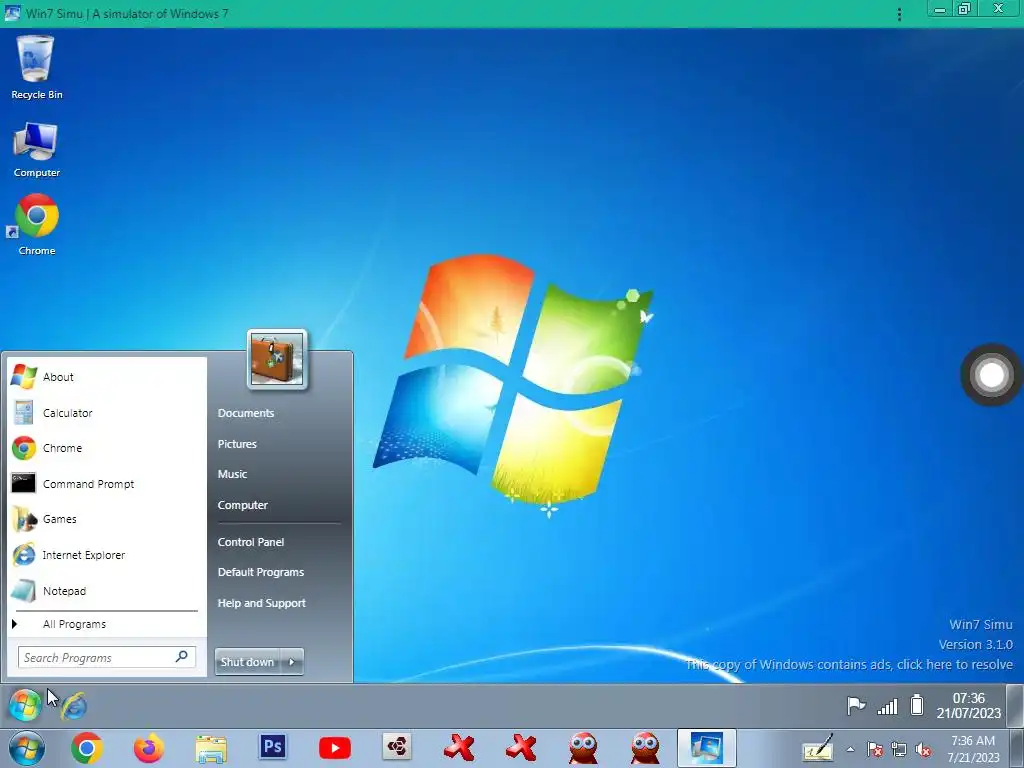Select the active Win7 Simu taskbar button

(x=707, y=748)
